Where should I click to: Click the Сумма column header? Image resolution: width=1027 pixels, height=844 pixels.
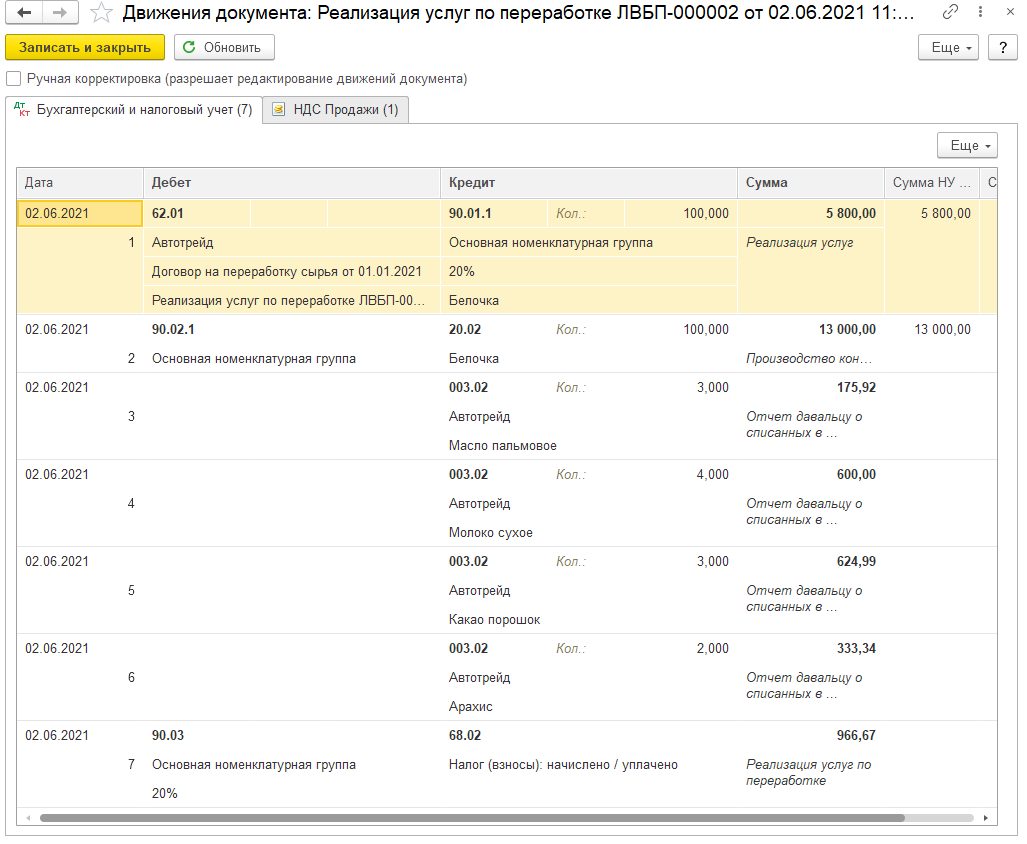[811, 183]
